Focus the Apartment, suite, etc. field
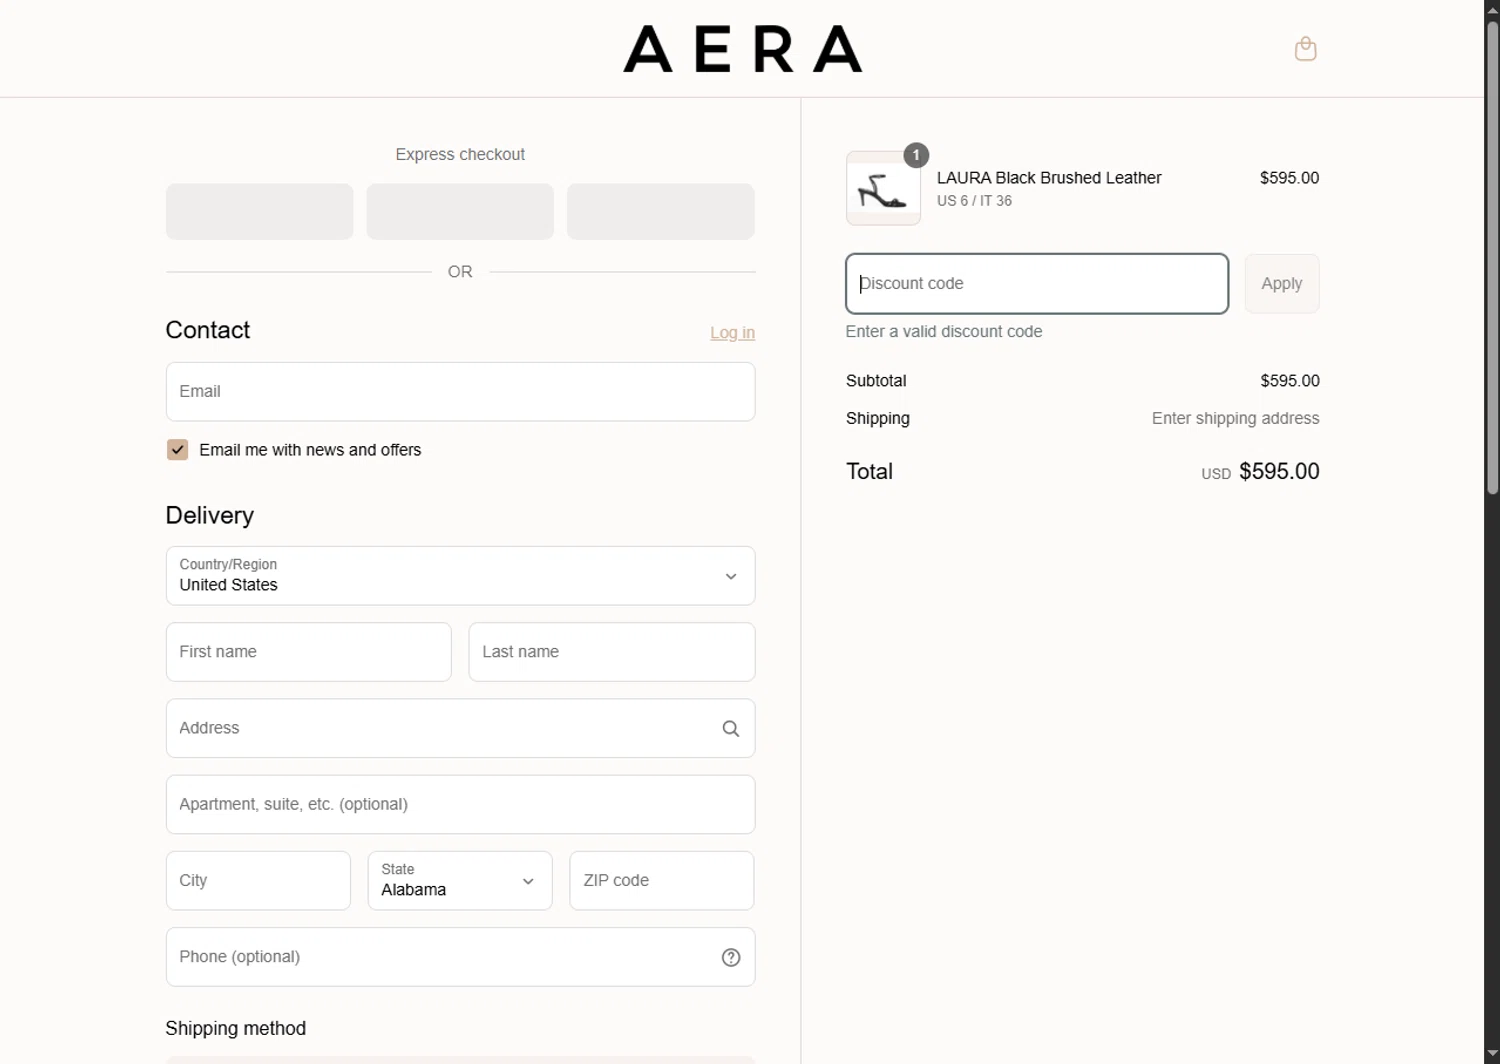Image resolution: width=1500 pixels, height=1064 pixels. [460, 805]
